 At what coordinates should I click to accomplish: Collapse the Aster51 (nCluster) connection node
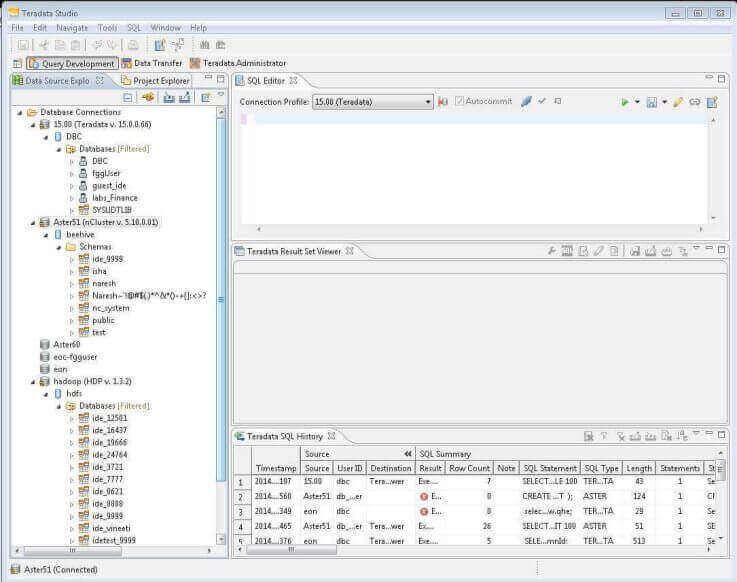point(33,222)
